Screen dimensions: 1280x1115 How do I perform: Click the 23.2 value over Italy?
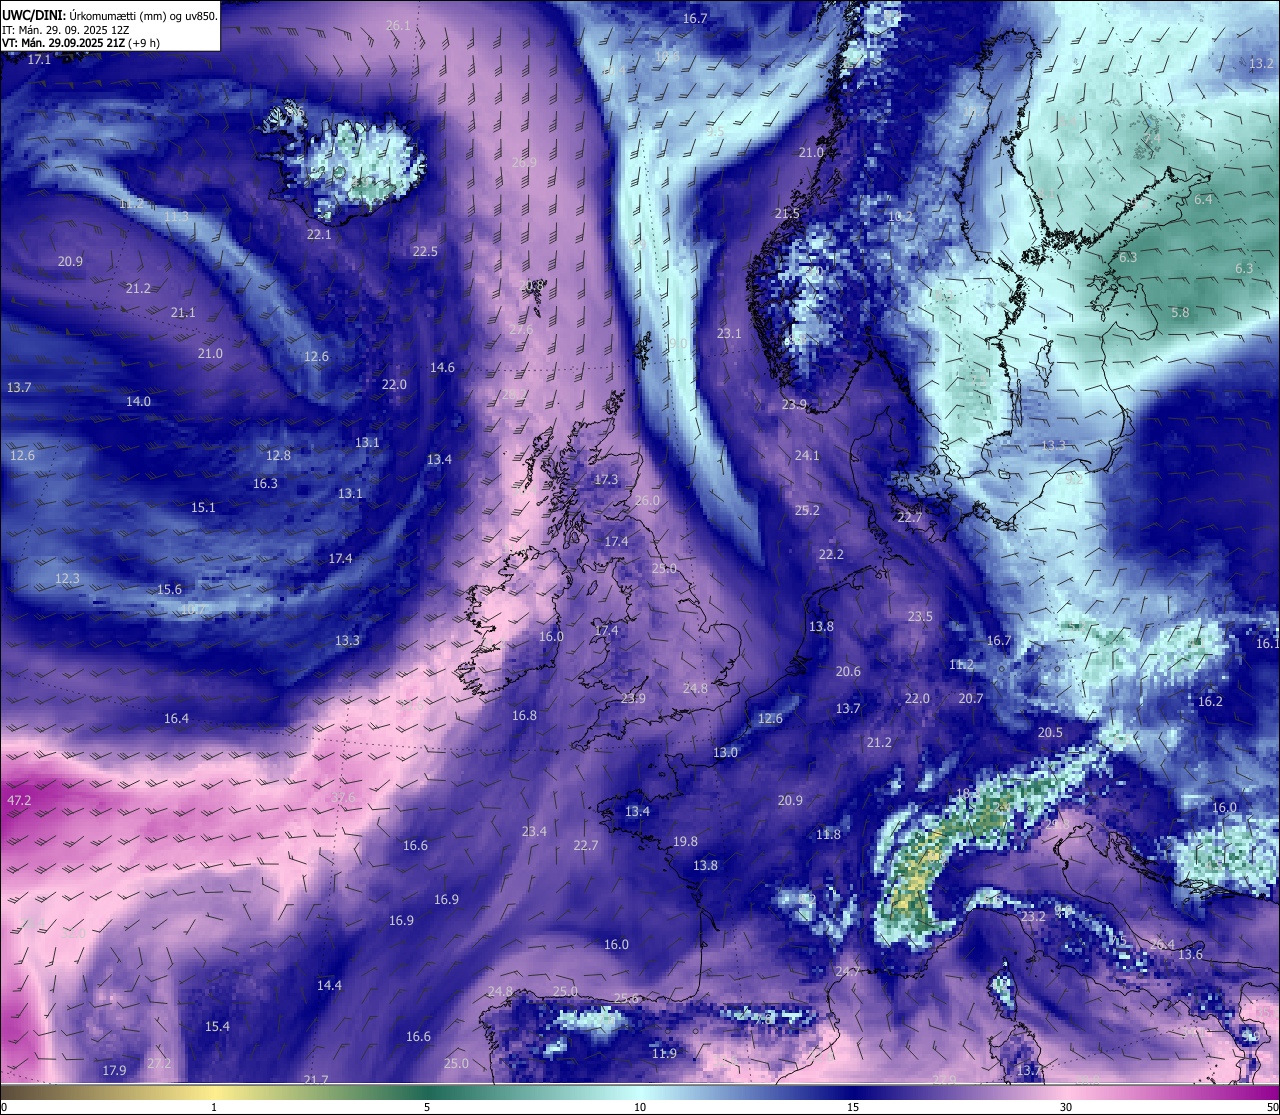coord(1033,916)
